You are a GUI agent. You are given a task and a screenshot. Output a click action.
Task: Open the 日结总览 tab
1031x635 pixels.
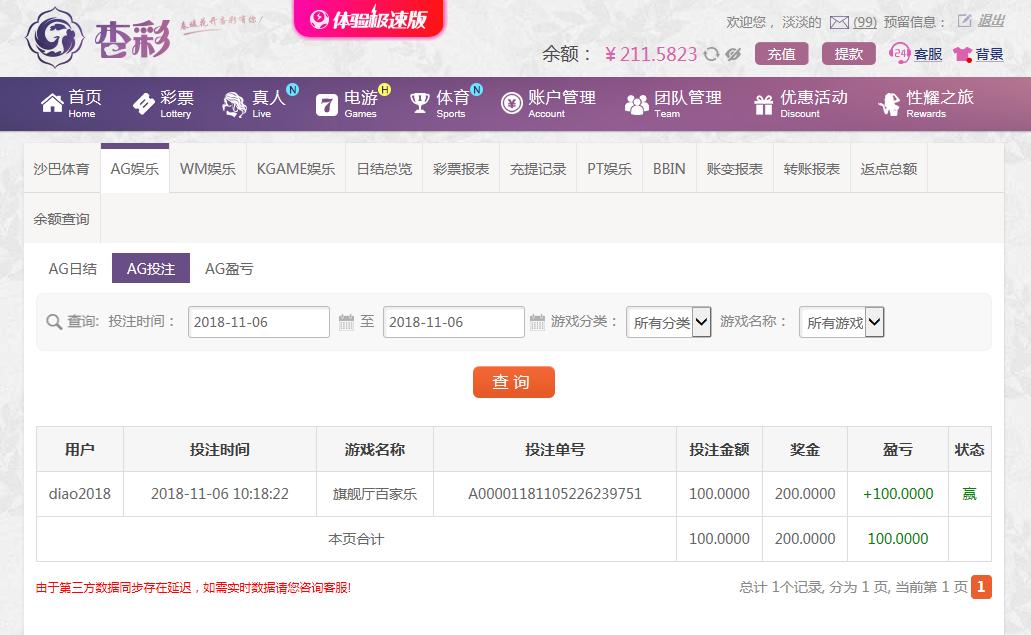[384, 169]
